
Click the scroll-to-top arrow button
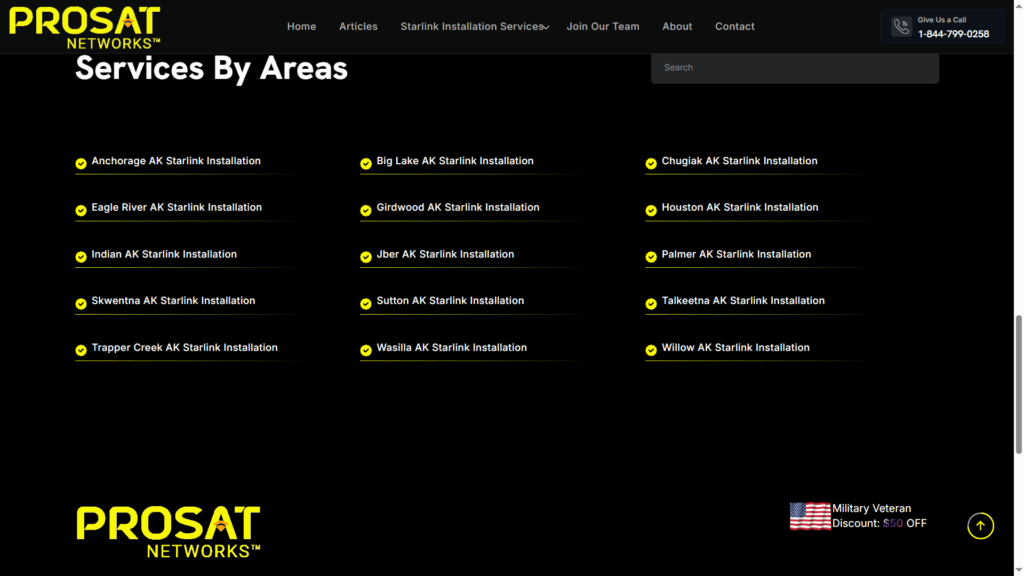click(x=980, y=526)
